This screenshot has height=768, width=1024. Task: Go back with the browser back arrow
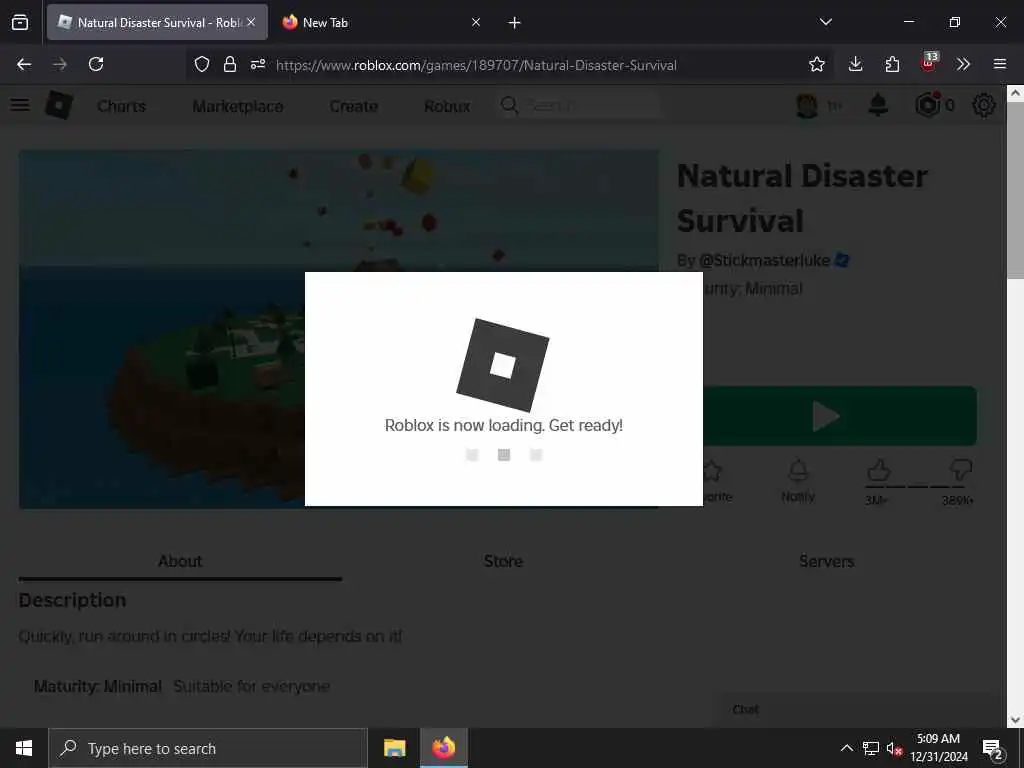[24, 64]
